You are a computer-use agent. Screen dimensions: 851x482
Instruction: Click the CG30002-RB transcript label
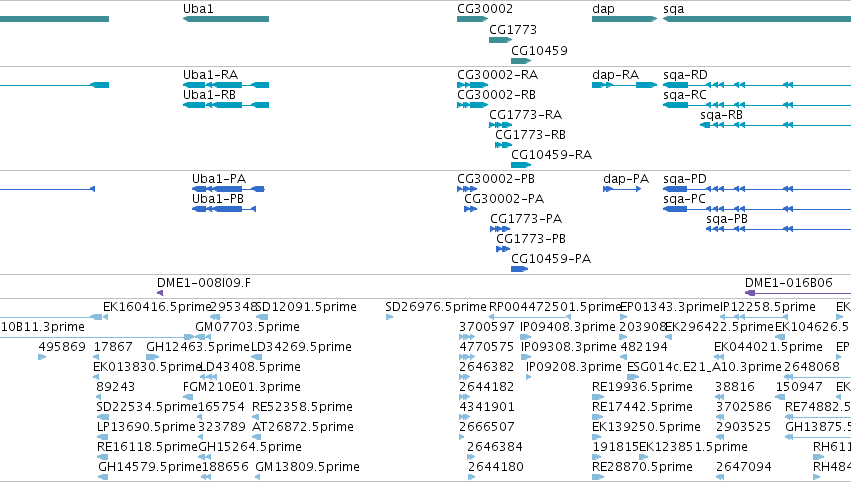click(x=497, y=95)
